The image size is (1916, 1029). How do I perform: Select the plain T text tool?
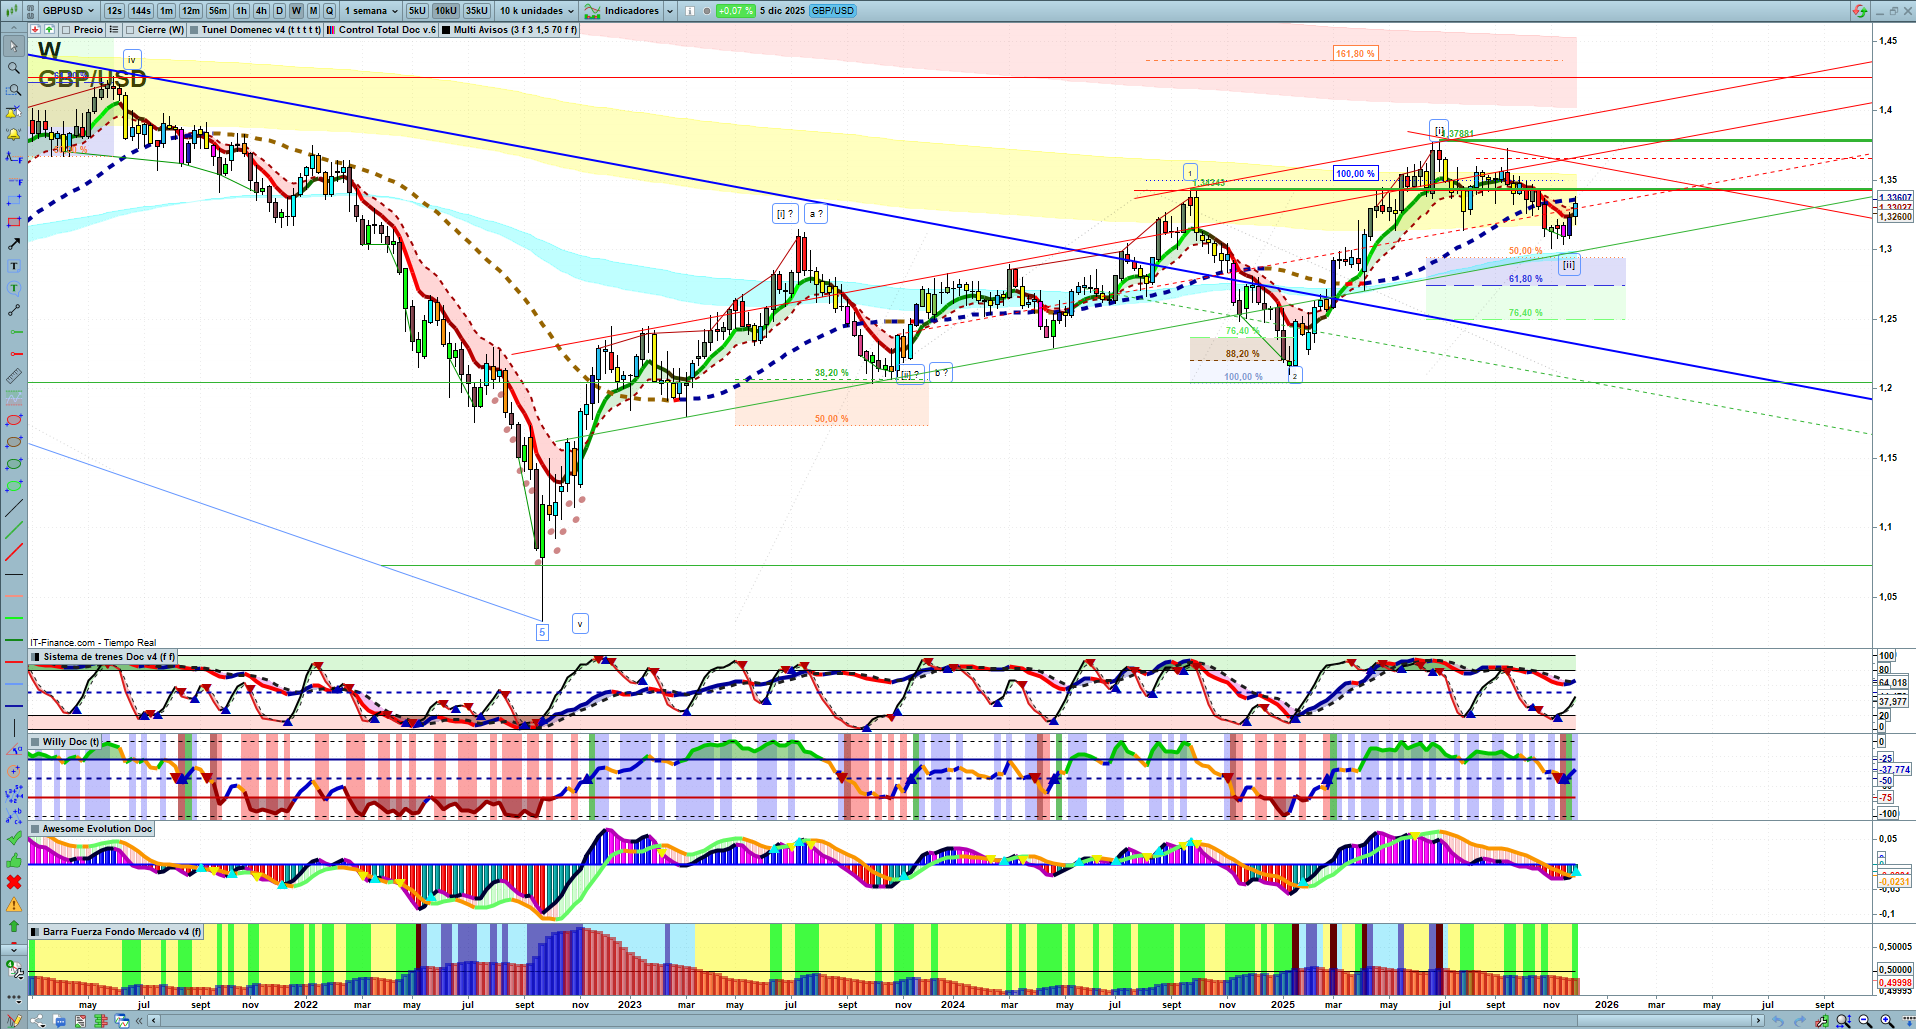coord(14,266)
